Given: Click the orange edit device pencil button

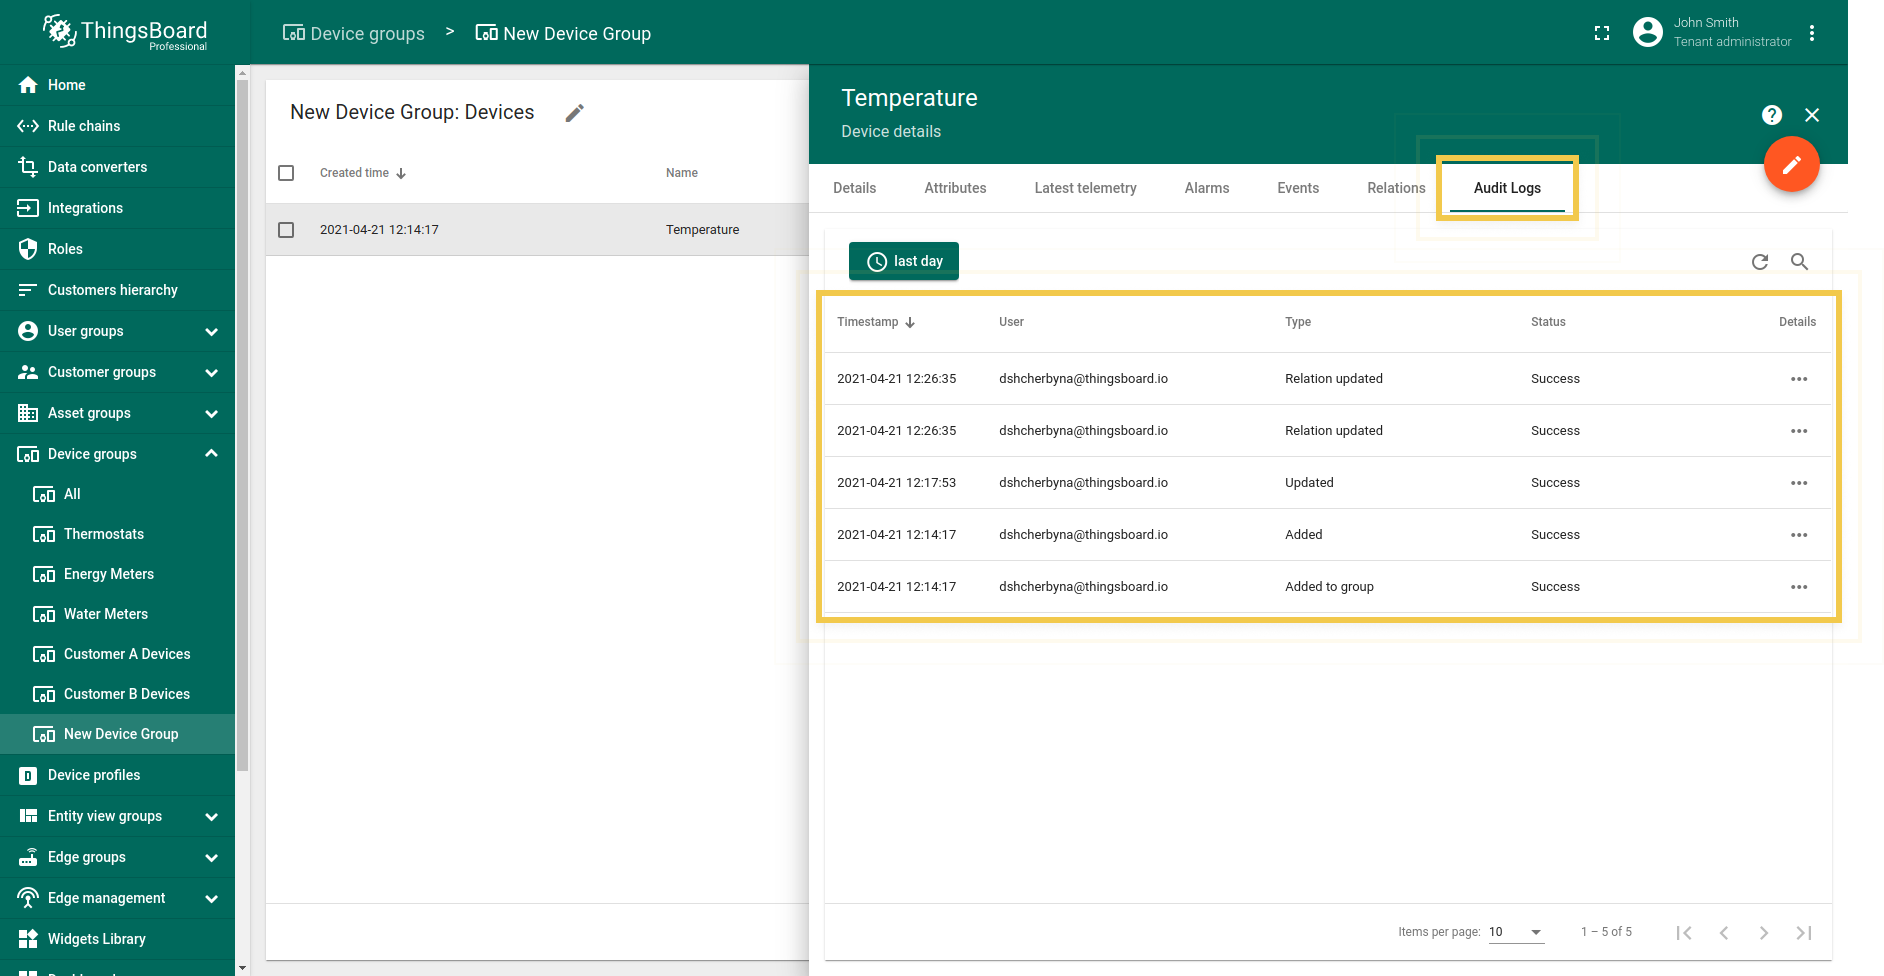Looking at the screenshot, I should point(1791,164).
